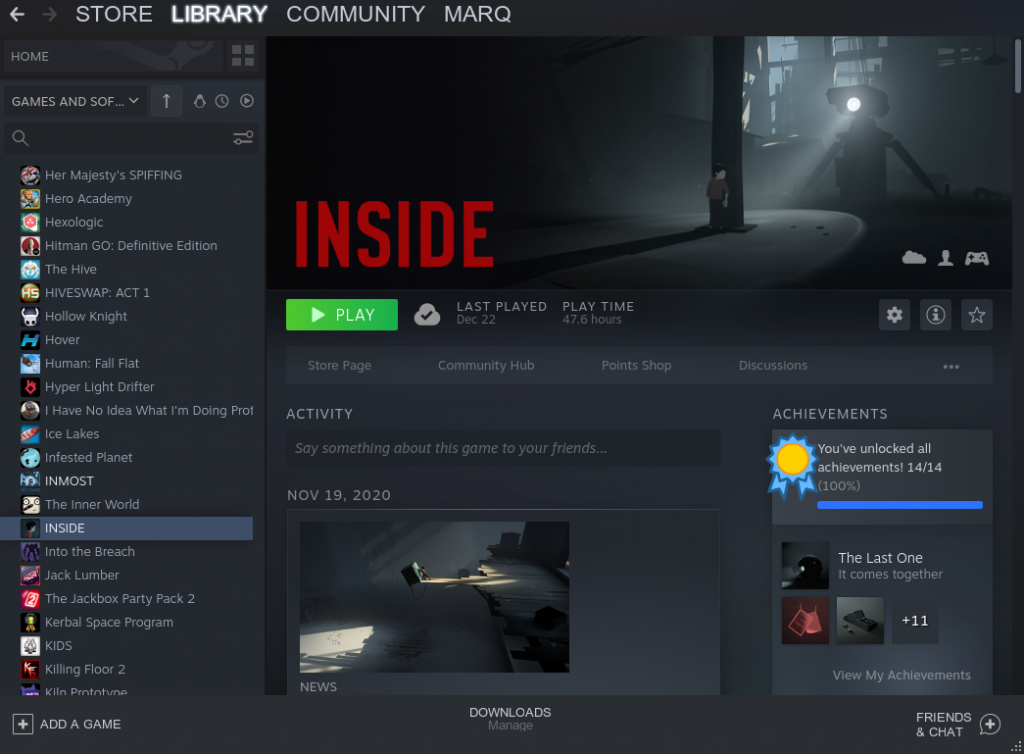Open the three-dots more links menu

click(x=951, y=366)
